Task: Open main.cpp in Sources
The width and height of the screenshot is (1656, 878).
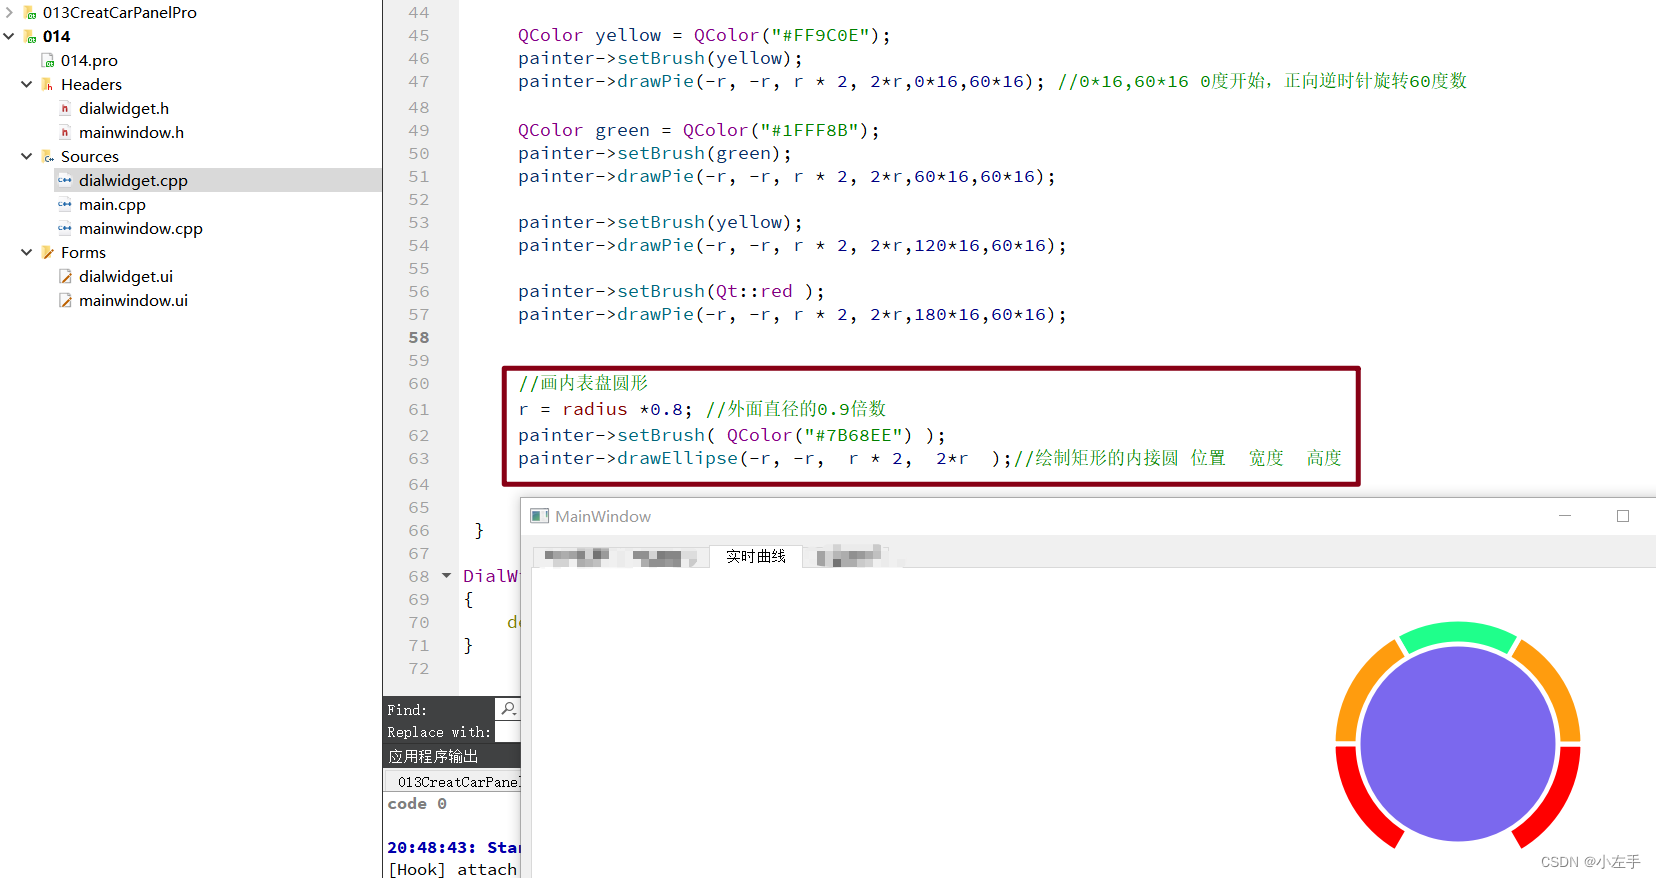Action: tap(112, 204)
